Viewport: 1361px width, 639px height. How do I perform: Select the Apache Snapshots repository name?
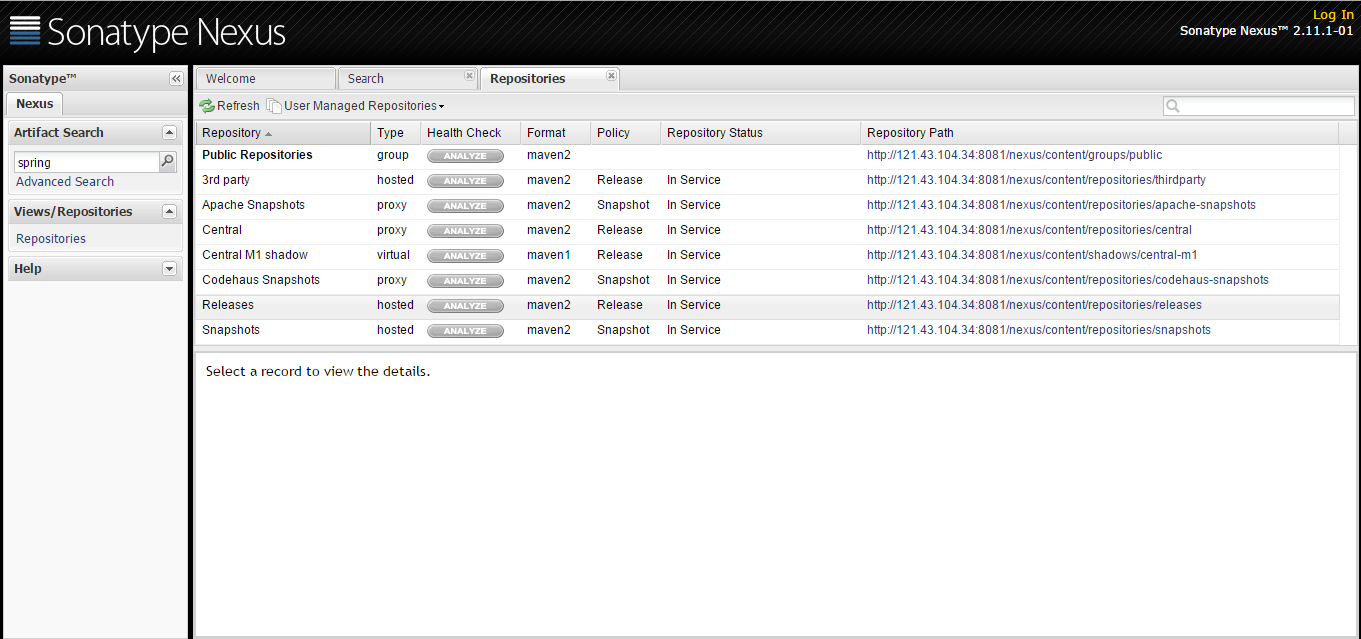point(253,205)
